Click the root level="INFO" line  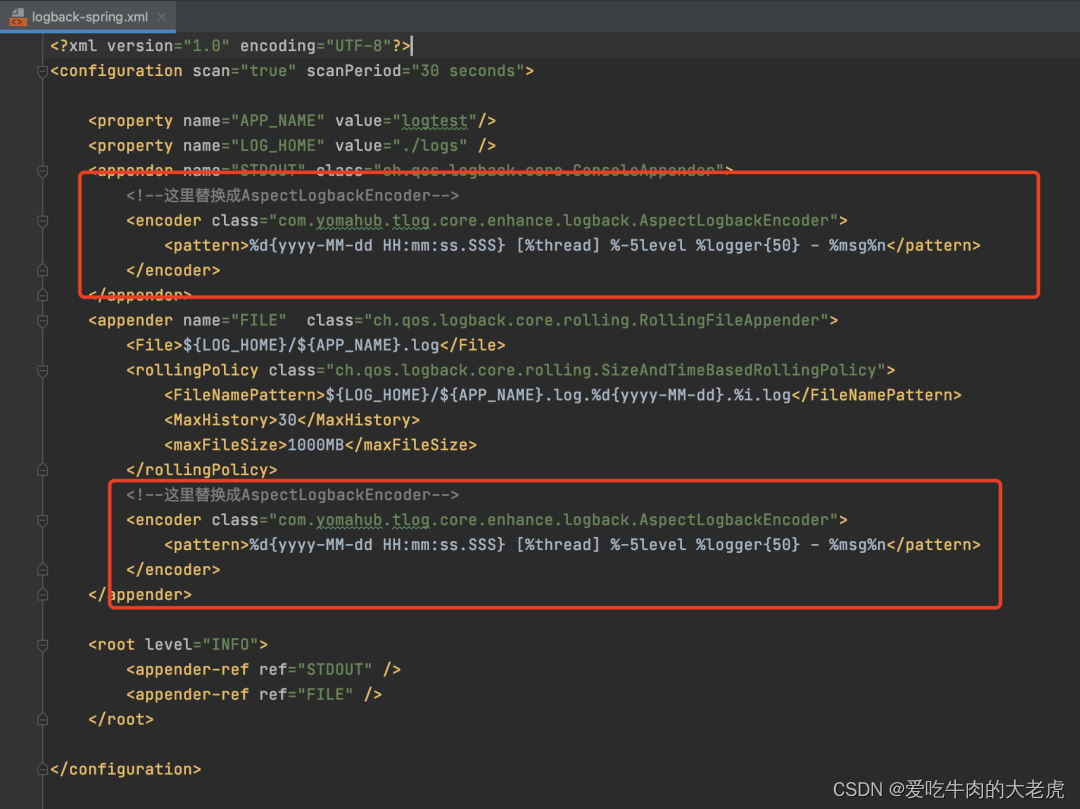point(178,644)
